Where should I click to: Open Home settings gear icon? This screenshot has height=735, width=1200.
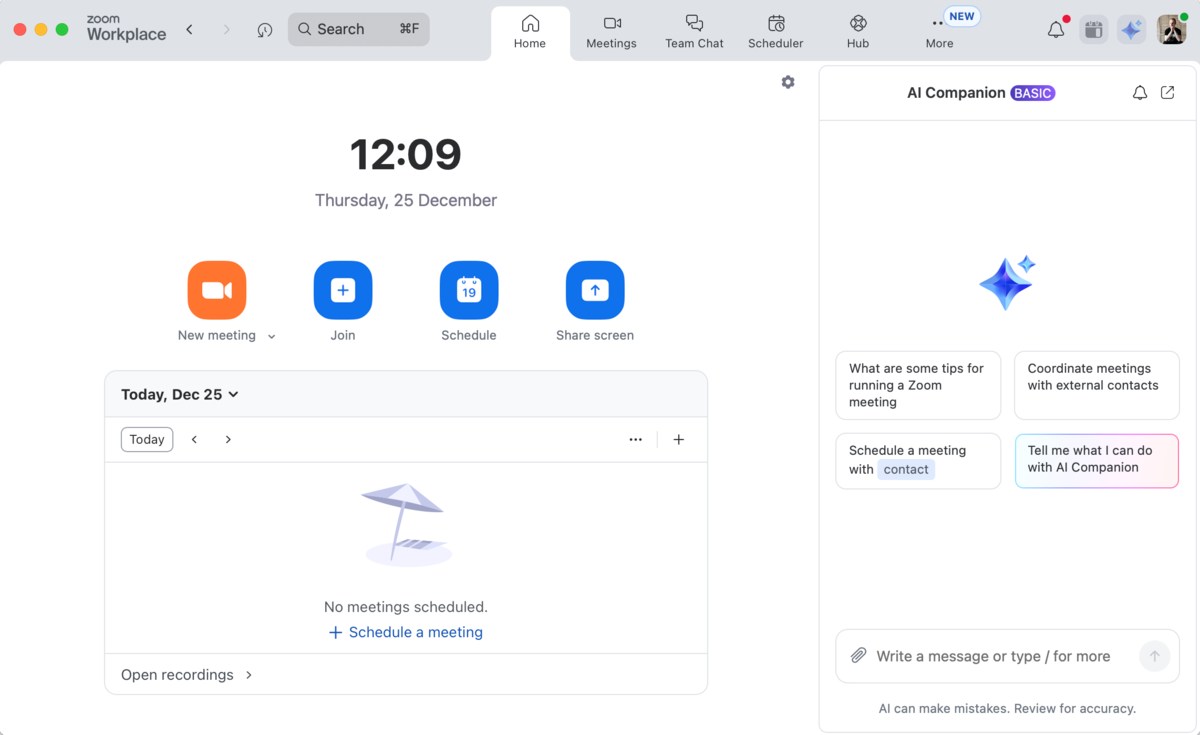(788, 82)
